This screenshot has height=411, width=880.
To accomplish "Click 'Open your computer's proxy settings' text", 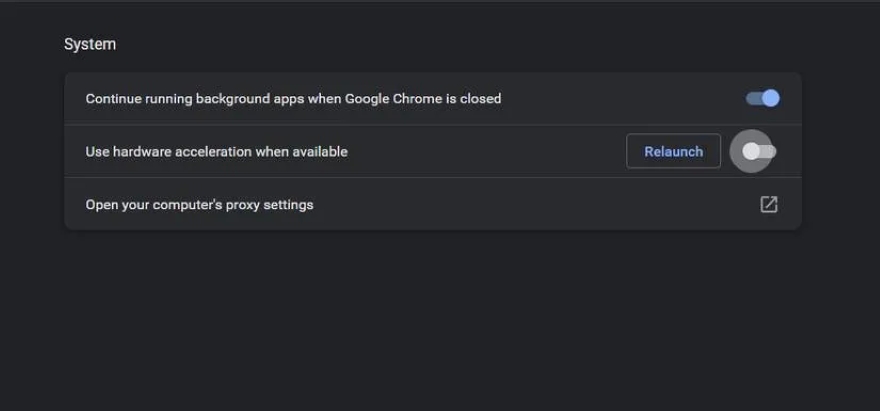I will tap(199, 204).
